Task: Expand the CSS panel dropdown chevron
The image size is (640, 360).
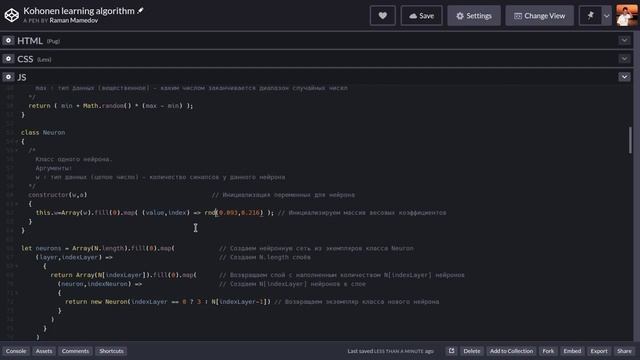Action: 624,59
